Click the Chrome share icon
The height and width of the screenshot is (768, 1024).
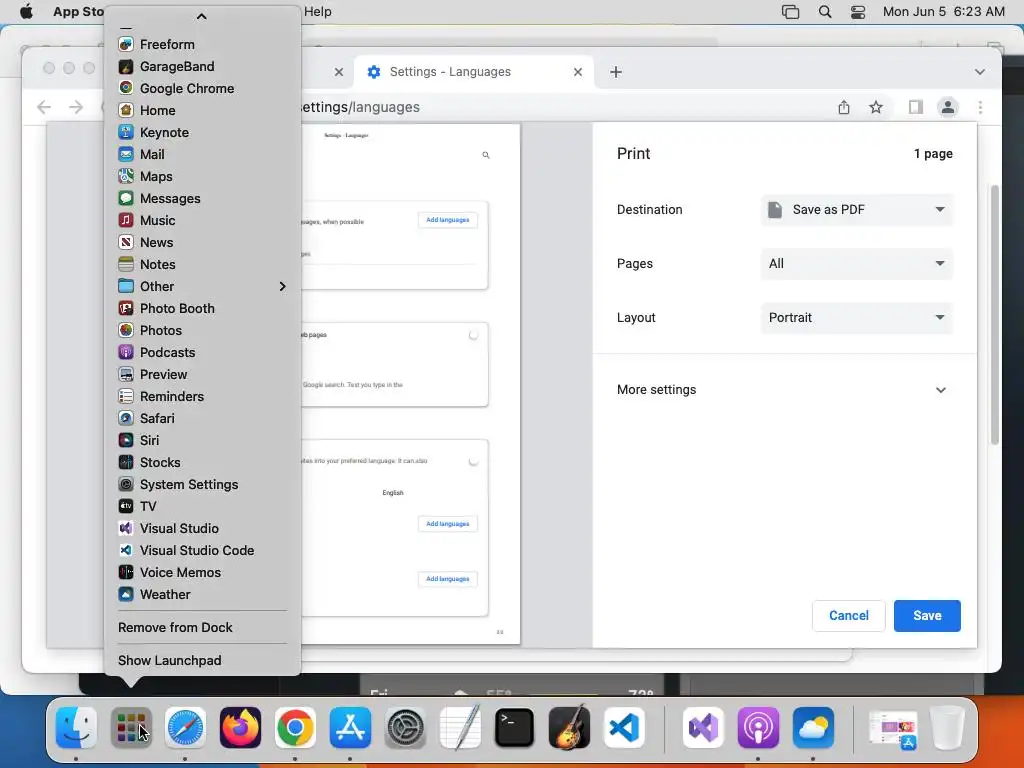844,107
